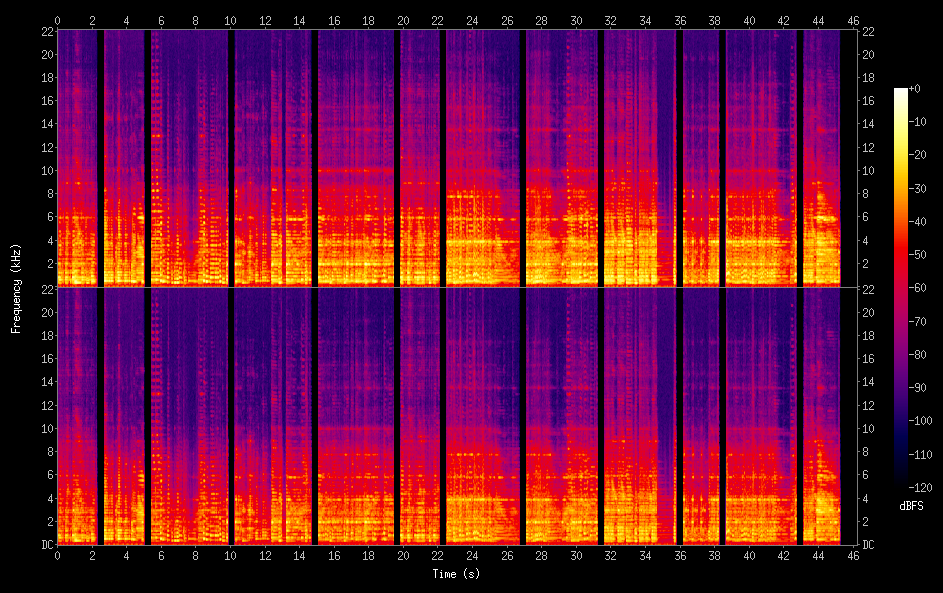Click the "Time (s)" axis title
Image resolution: width=943 pixels, height=593 pixels.
(x=456, y=574)
